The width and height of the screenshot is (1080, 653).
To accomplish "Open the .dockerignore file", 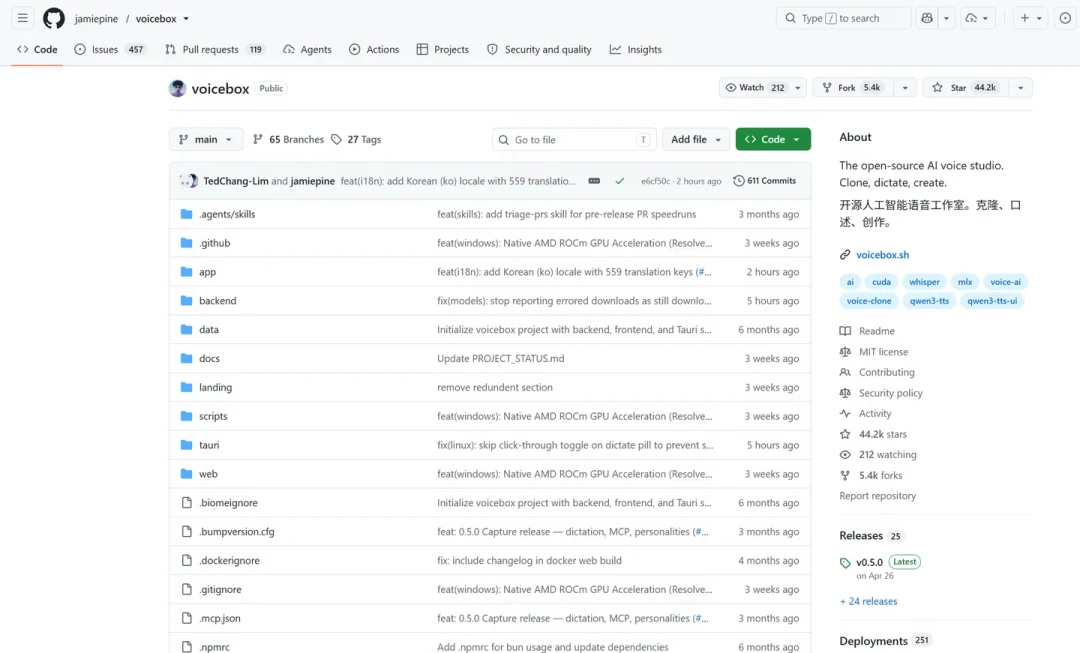I will (x=229, y=561).
